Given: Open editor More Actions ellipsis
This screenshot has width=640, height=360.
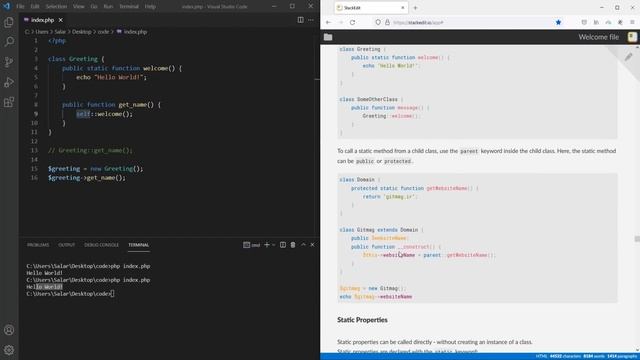Looking at the screenshot, I should tap(311, 20).
